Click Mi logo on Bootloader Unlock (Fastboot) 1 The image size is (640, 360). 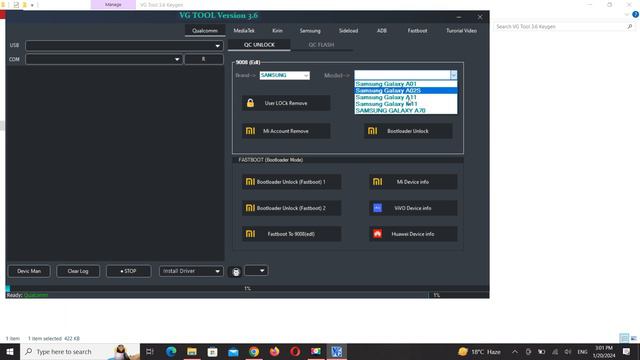tap(250, 182)
